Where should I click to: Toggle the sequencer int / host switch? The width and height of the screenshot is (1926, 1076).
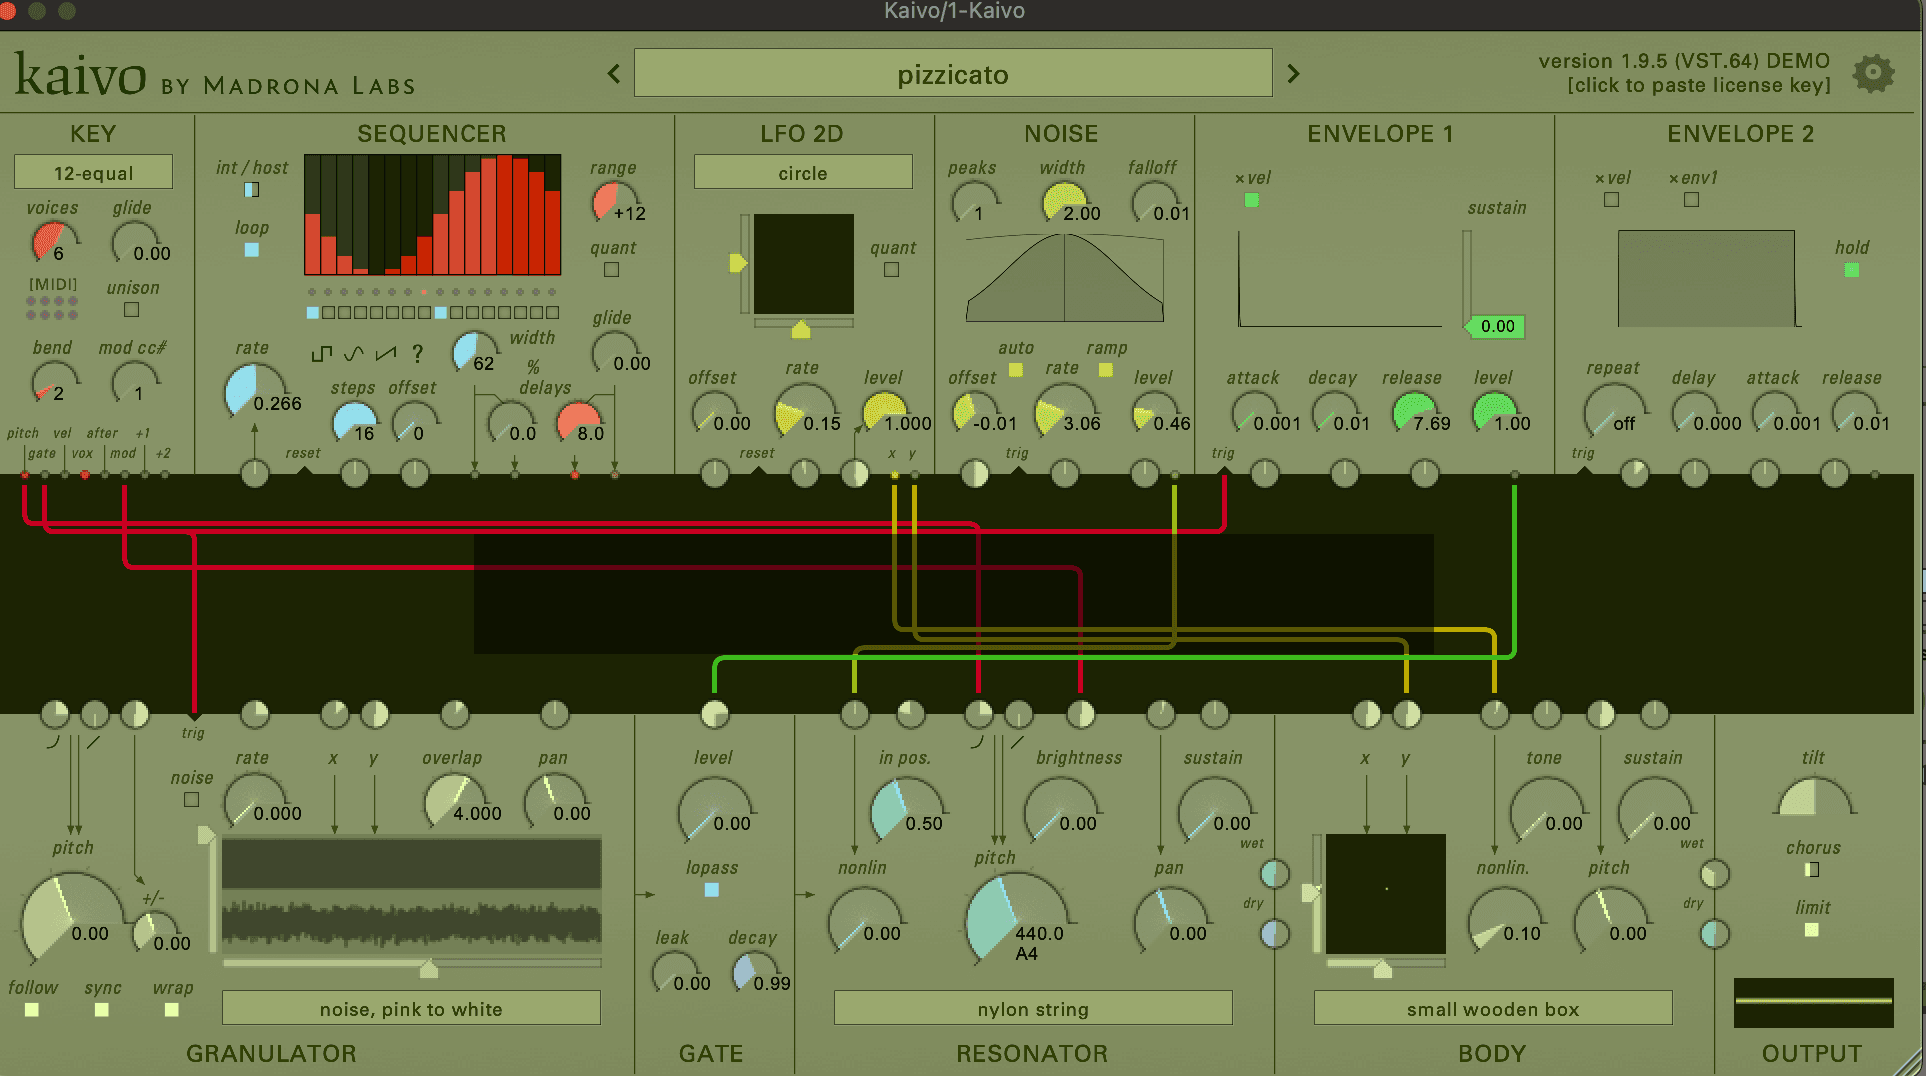(252, 190)
